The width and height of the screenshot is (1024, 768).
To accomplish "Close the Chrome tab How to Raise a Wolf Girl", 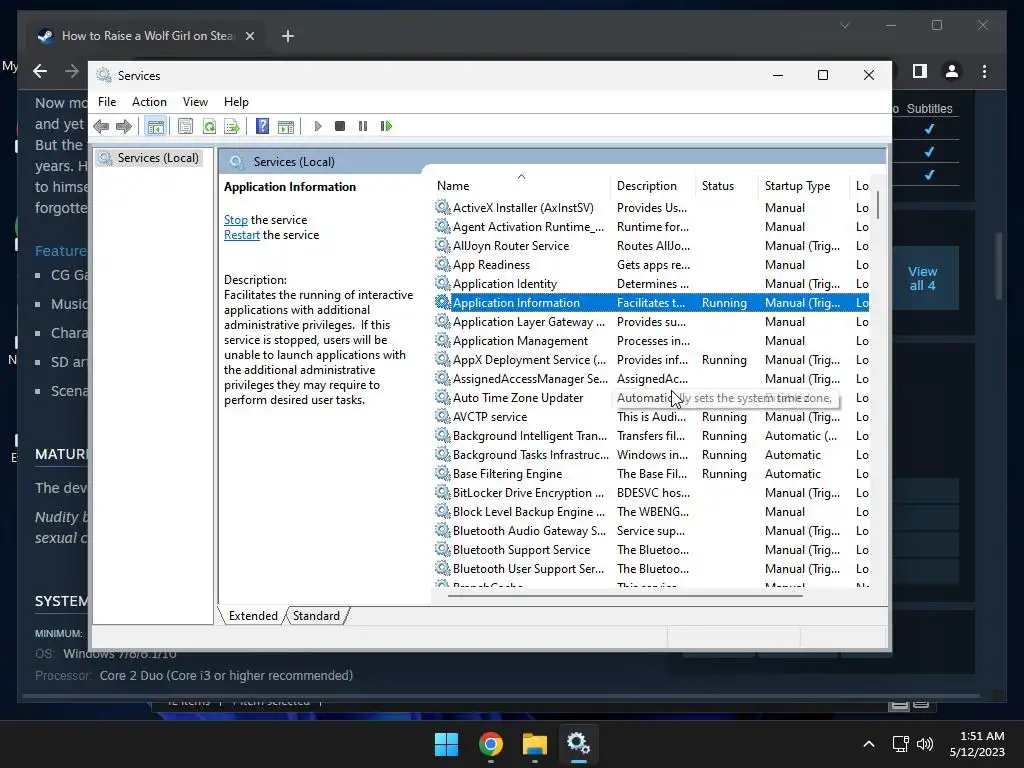I will coord(249,36).
